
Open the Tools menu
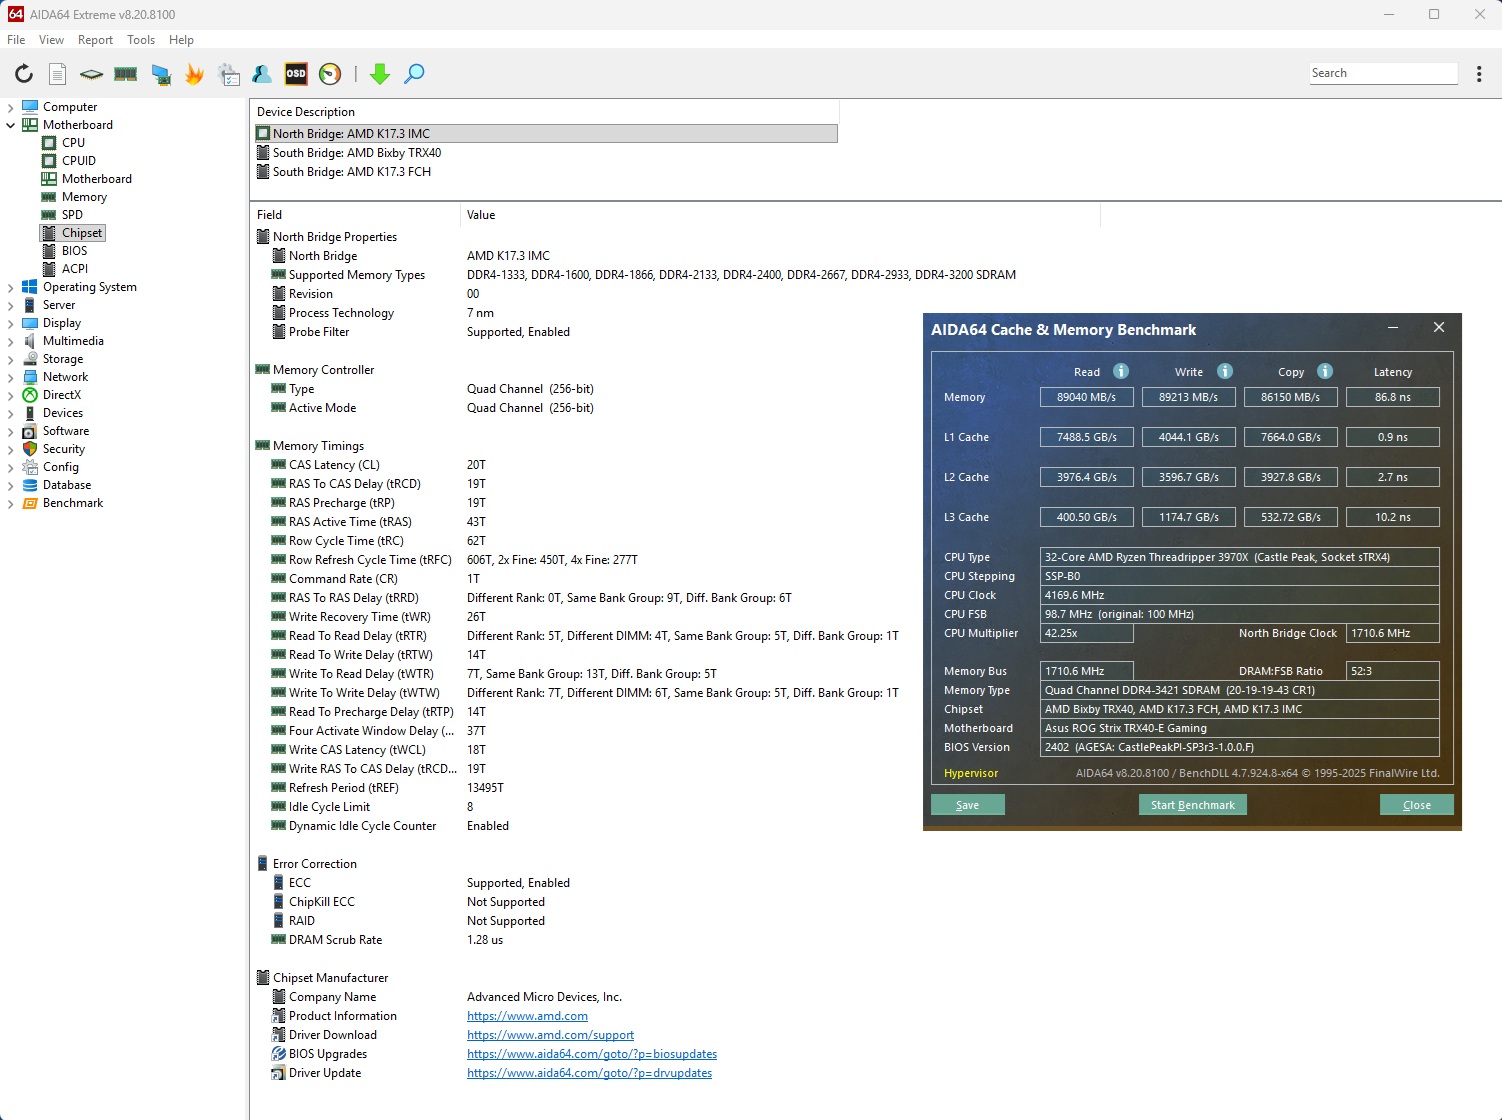point(141,40)
